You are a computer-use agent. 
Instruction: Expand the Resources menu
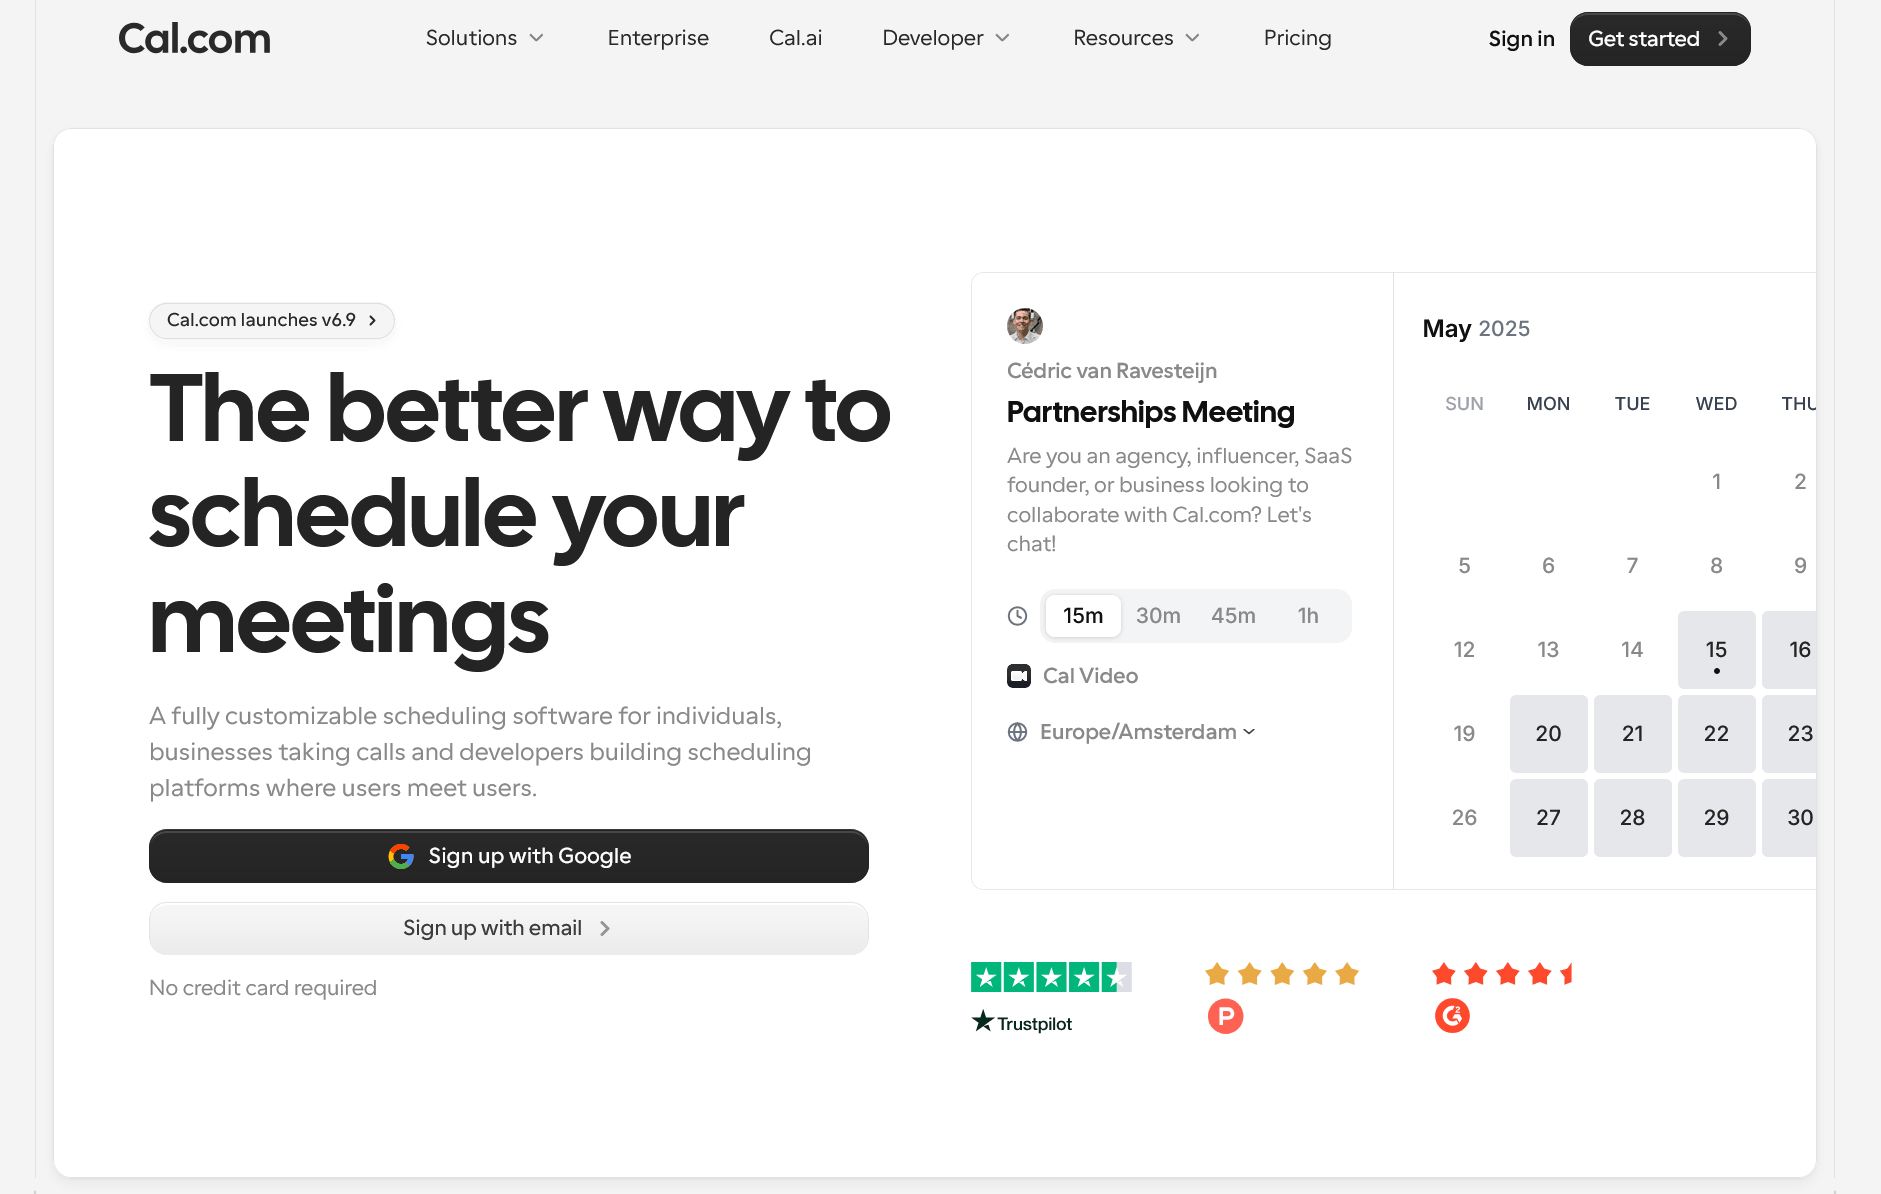coord(1136,38)
